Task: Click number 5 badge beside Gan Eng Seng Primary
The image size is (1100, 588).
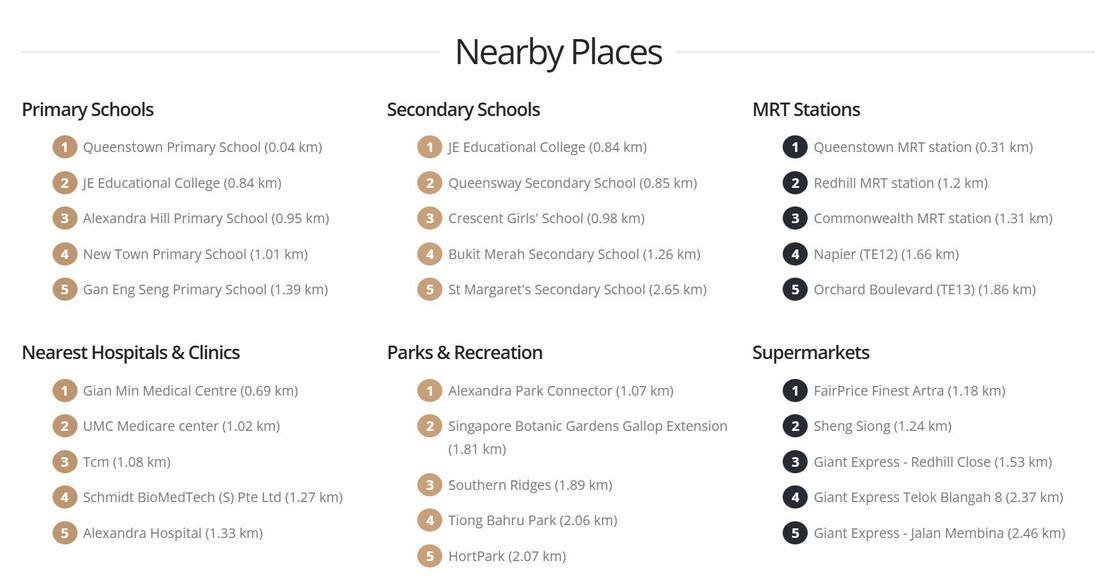Action: coord(65,290)
